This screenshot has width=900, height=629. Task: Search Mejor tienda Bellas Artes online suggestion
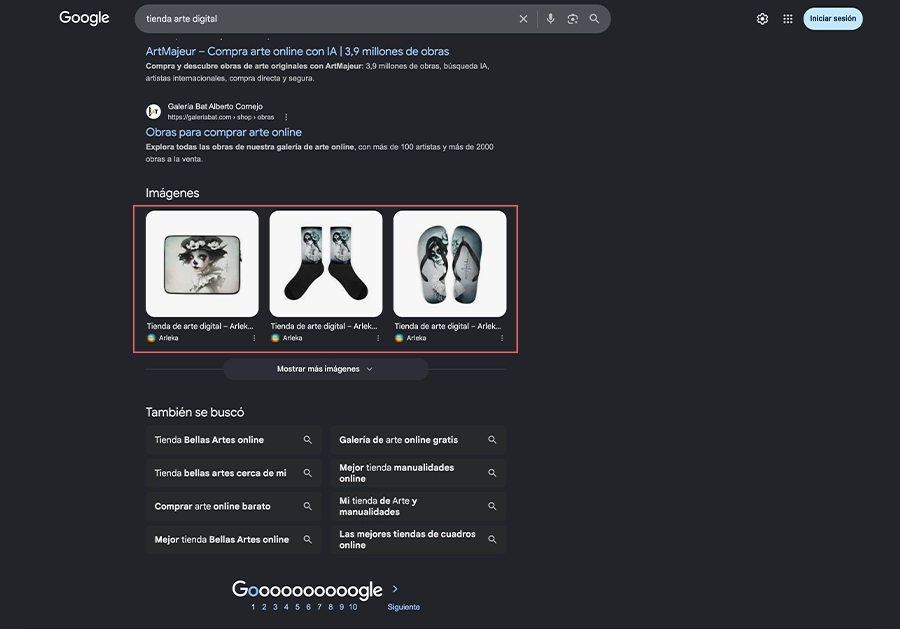coord(234,539)
